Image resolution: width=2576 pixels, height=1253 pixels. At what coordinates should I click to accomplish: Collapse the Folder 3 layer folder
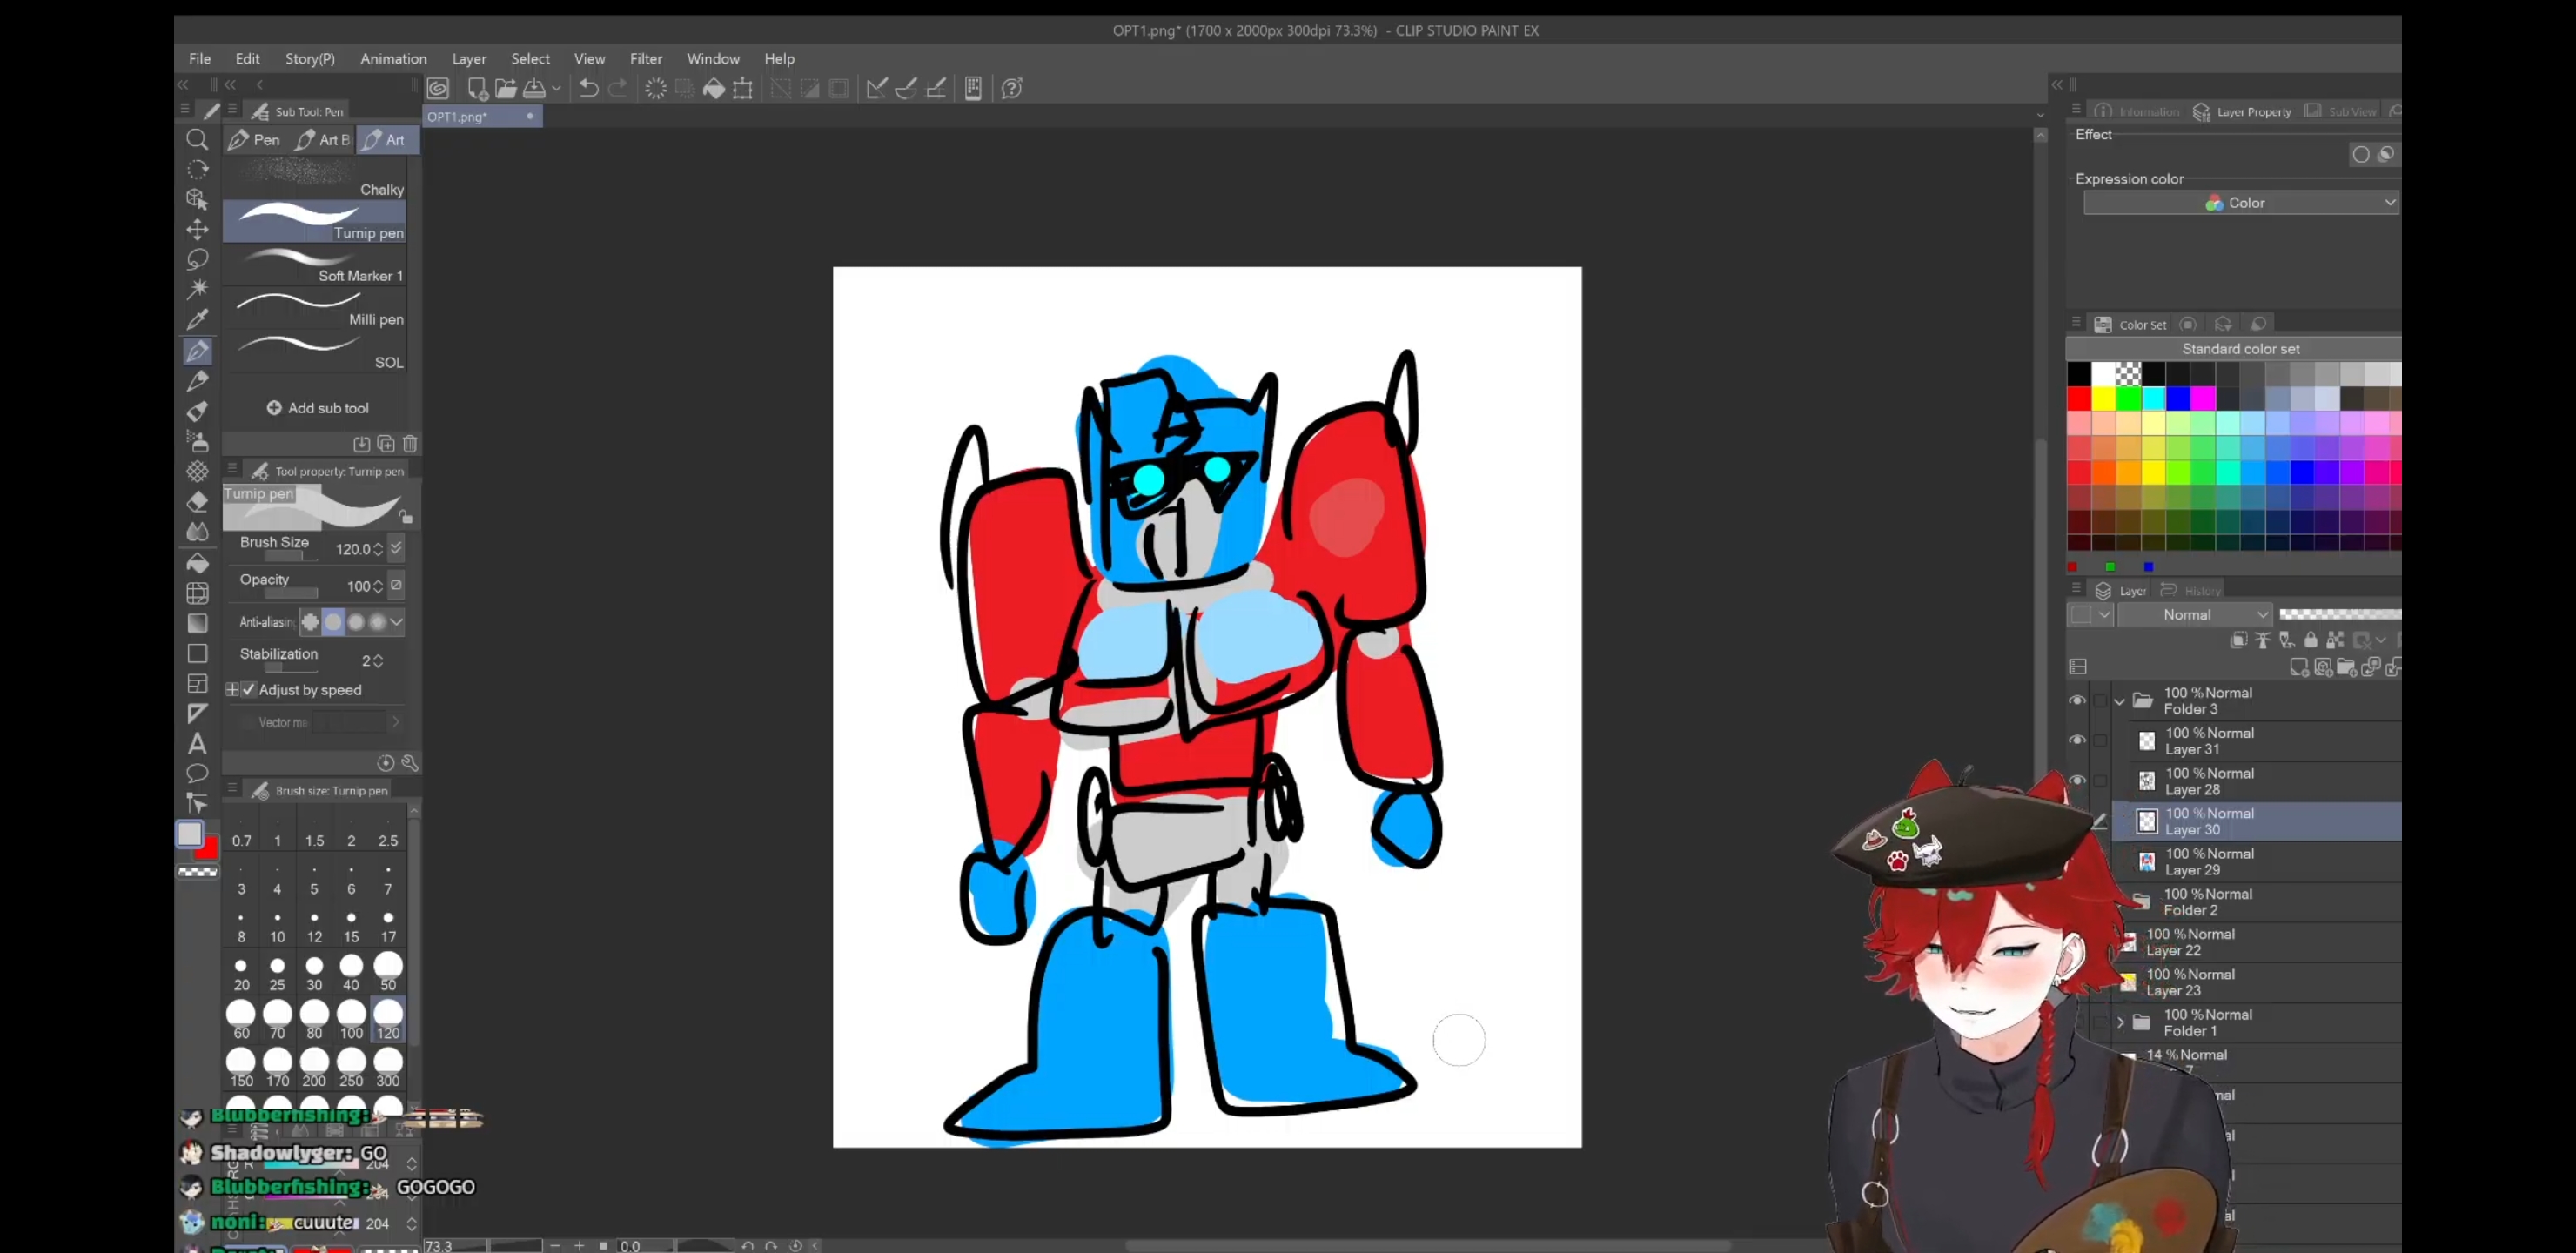click(x=2119, y=701)
